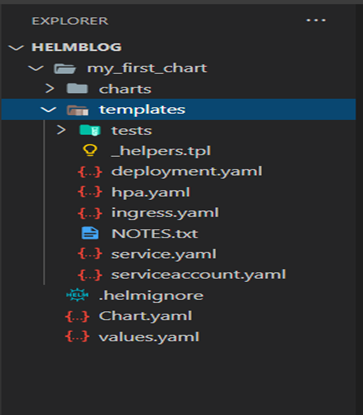Click the Helm icon next to .helmignore
363x415 pixels.
click(x=77, y=295)
